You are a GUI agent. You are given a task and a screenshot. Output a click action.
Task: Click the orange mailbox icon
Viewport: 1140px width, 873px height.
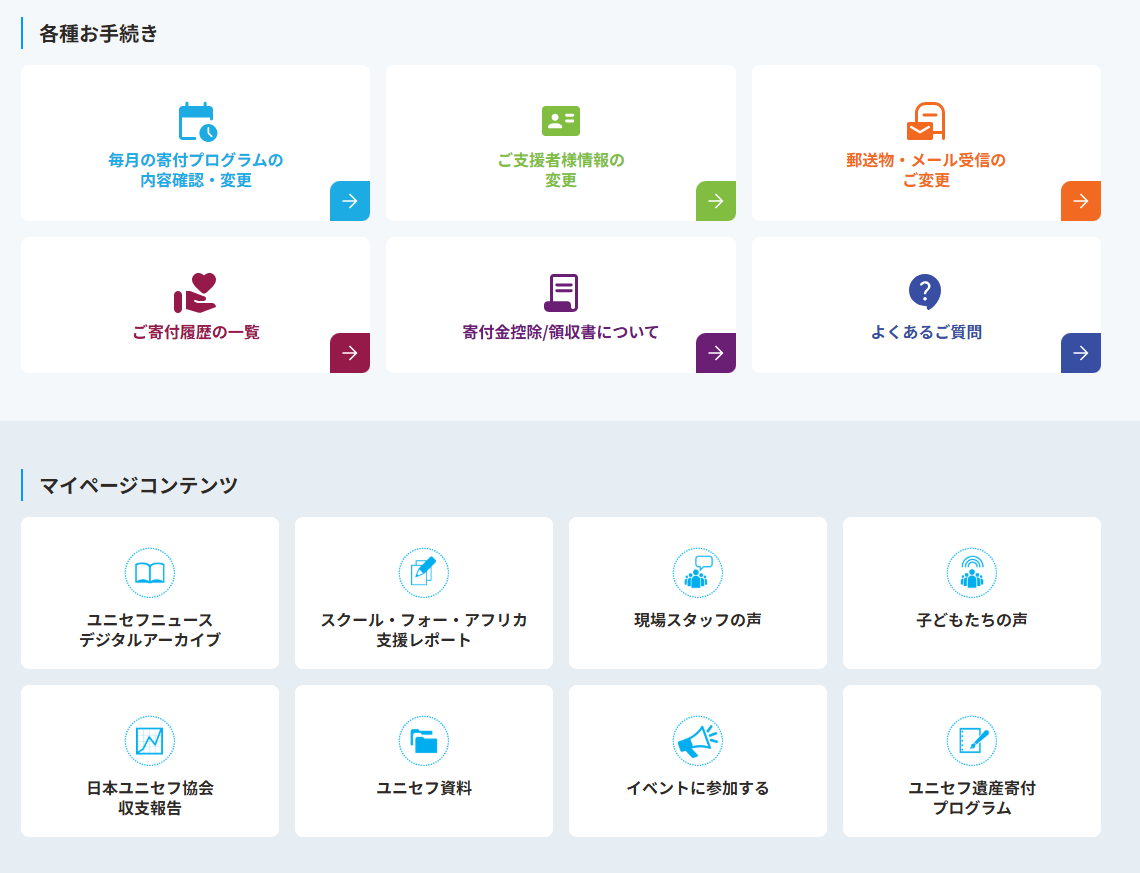tap(926, 122)
